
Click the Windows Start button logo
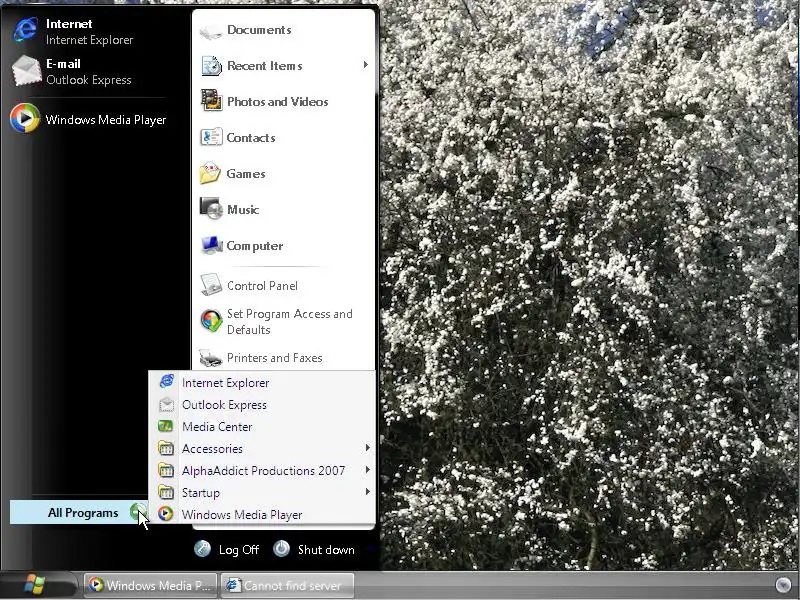coord(35,585)
